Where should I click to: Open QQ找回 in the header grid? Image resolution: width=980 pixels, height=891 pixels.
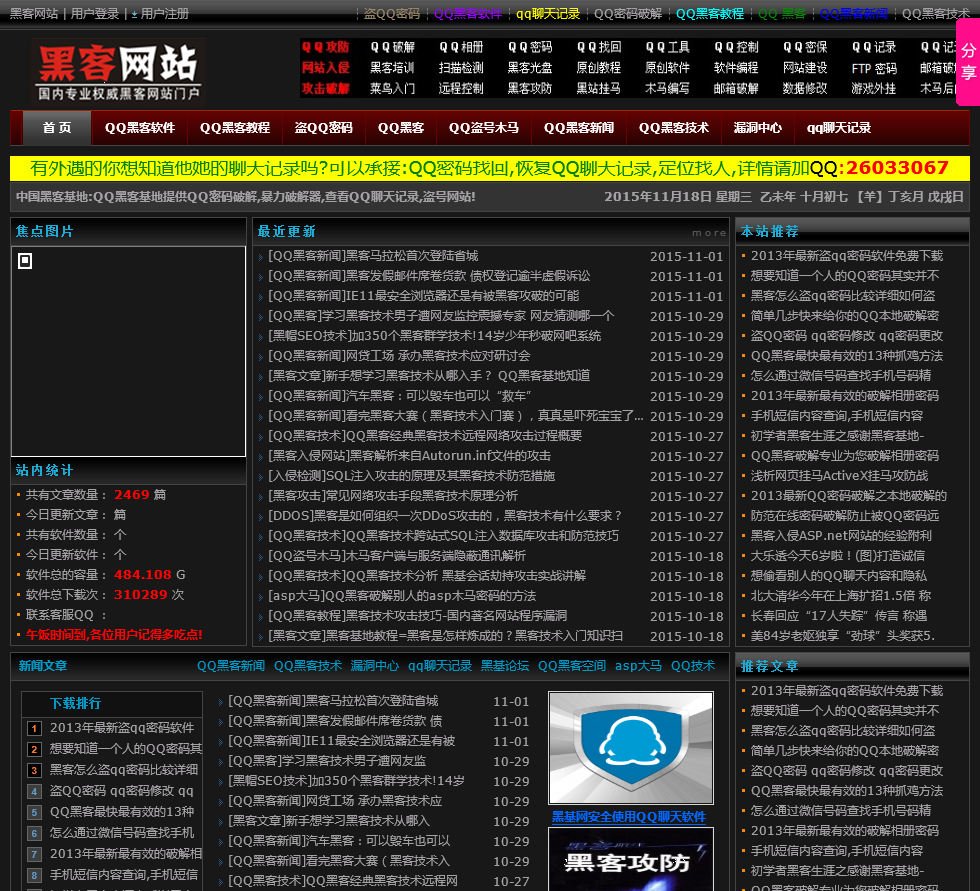[599, 47]
